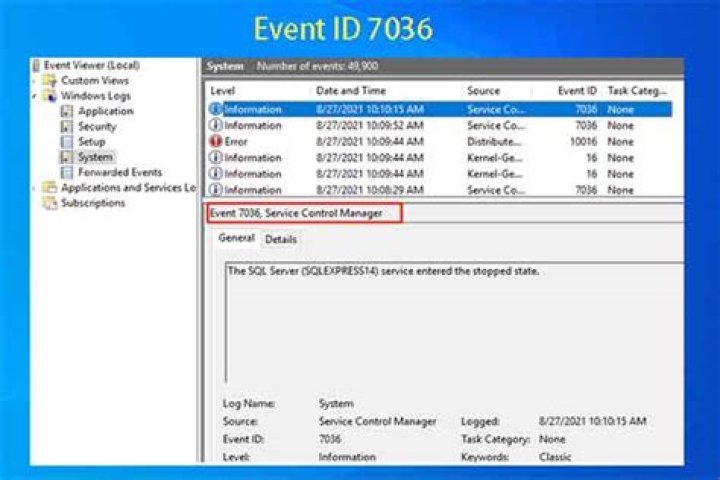This screenshot has height=480, width=720.
Task: Click the red Error icon of event 10016
Action: (216, 141)
